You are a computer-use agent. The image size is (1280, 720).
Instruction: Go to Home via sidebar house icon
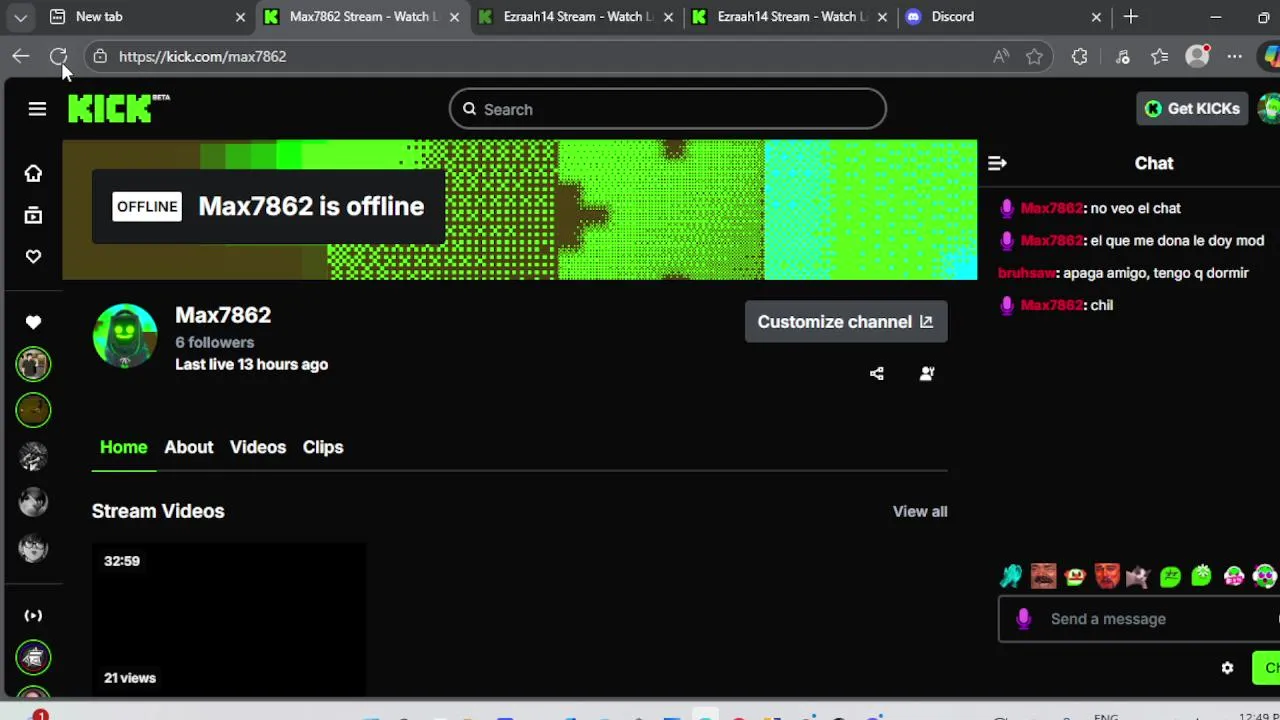click(x=33, y=173)
